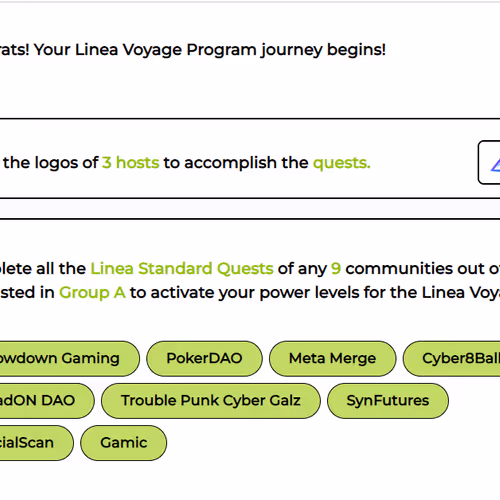Select the pill ending in "adON DAO"
Viewport: 500px width, 500px height.
47,401
